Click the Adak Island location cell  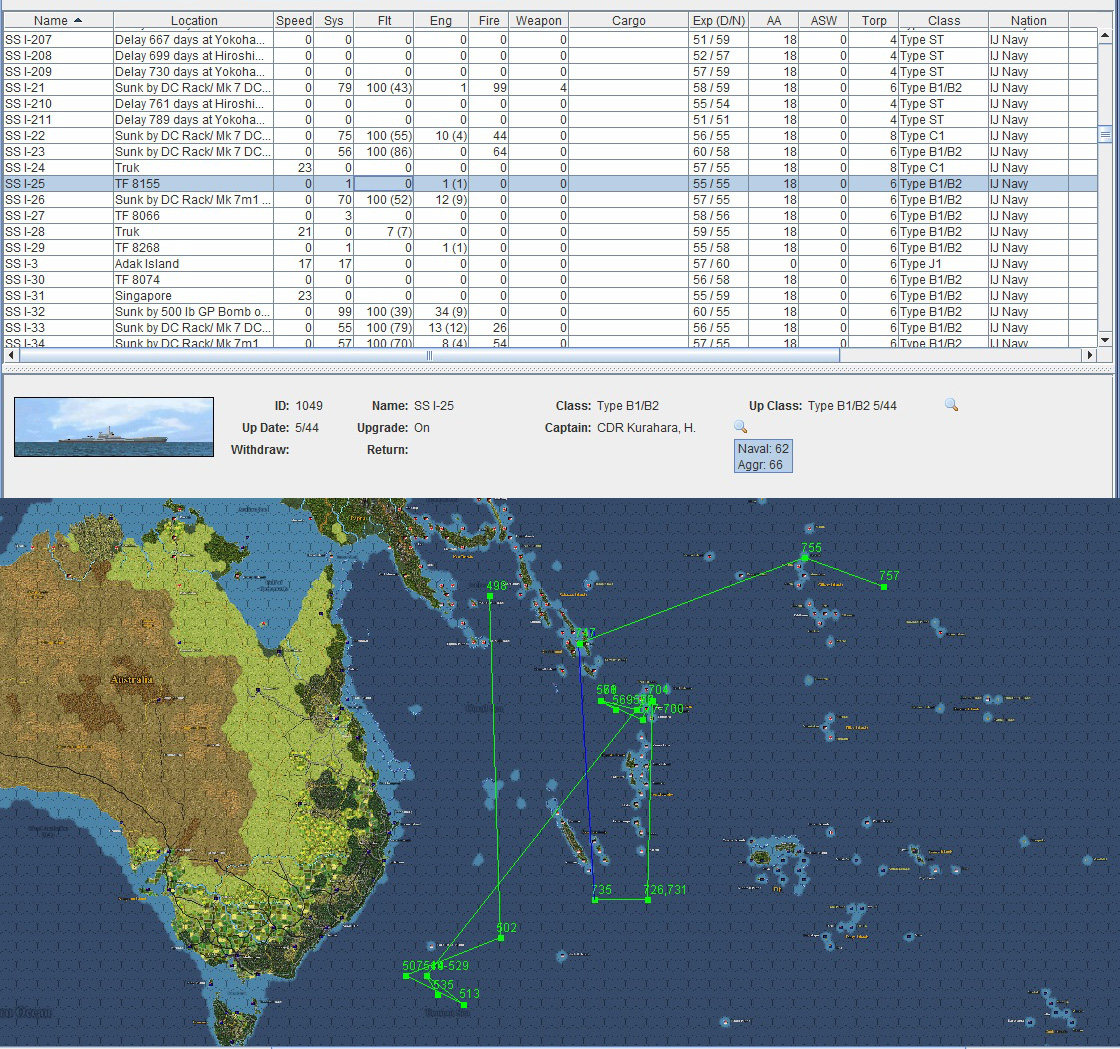tap(194, 263)
